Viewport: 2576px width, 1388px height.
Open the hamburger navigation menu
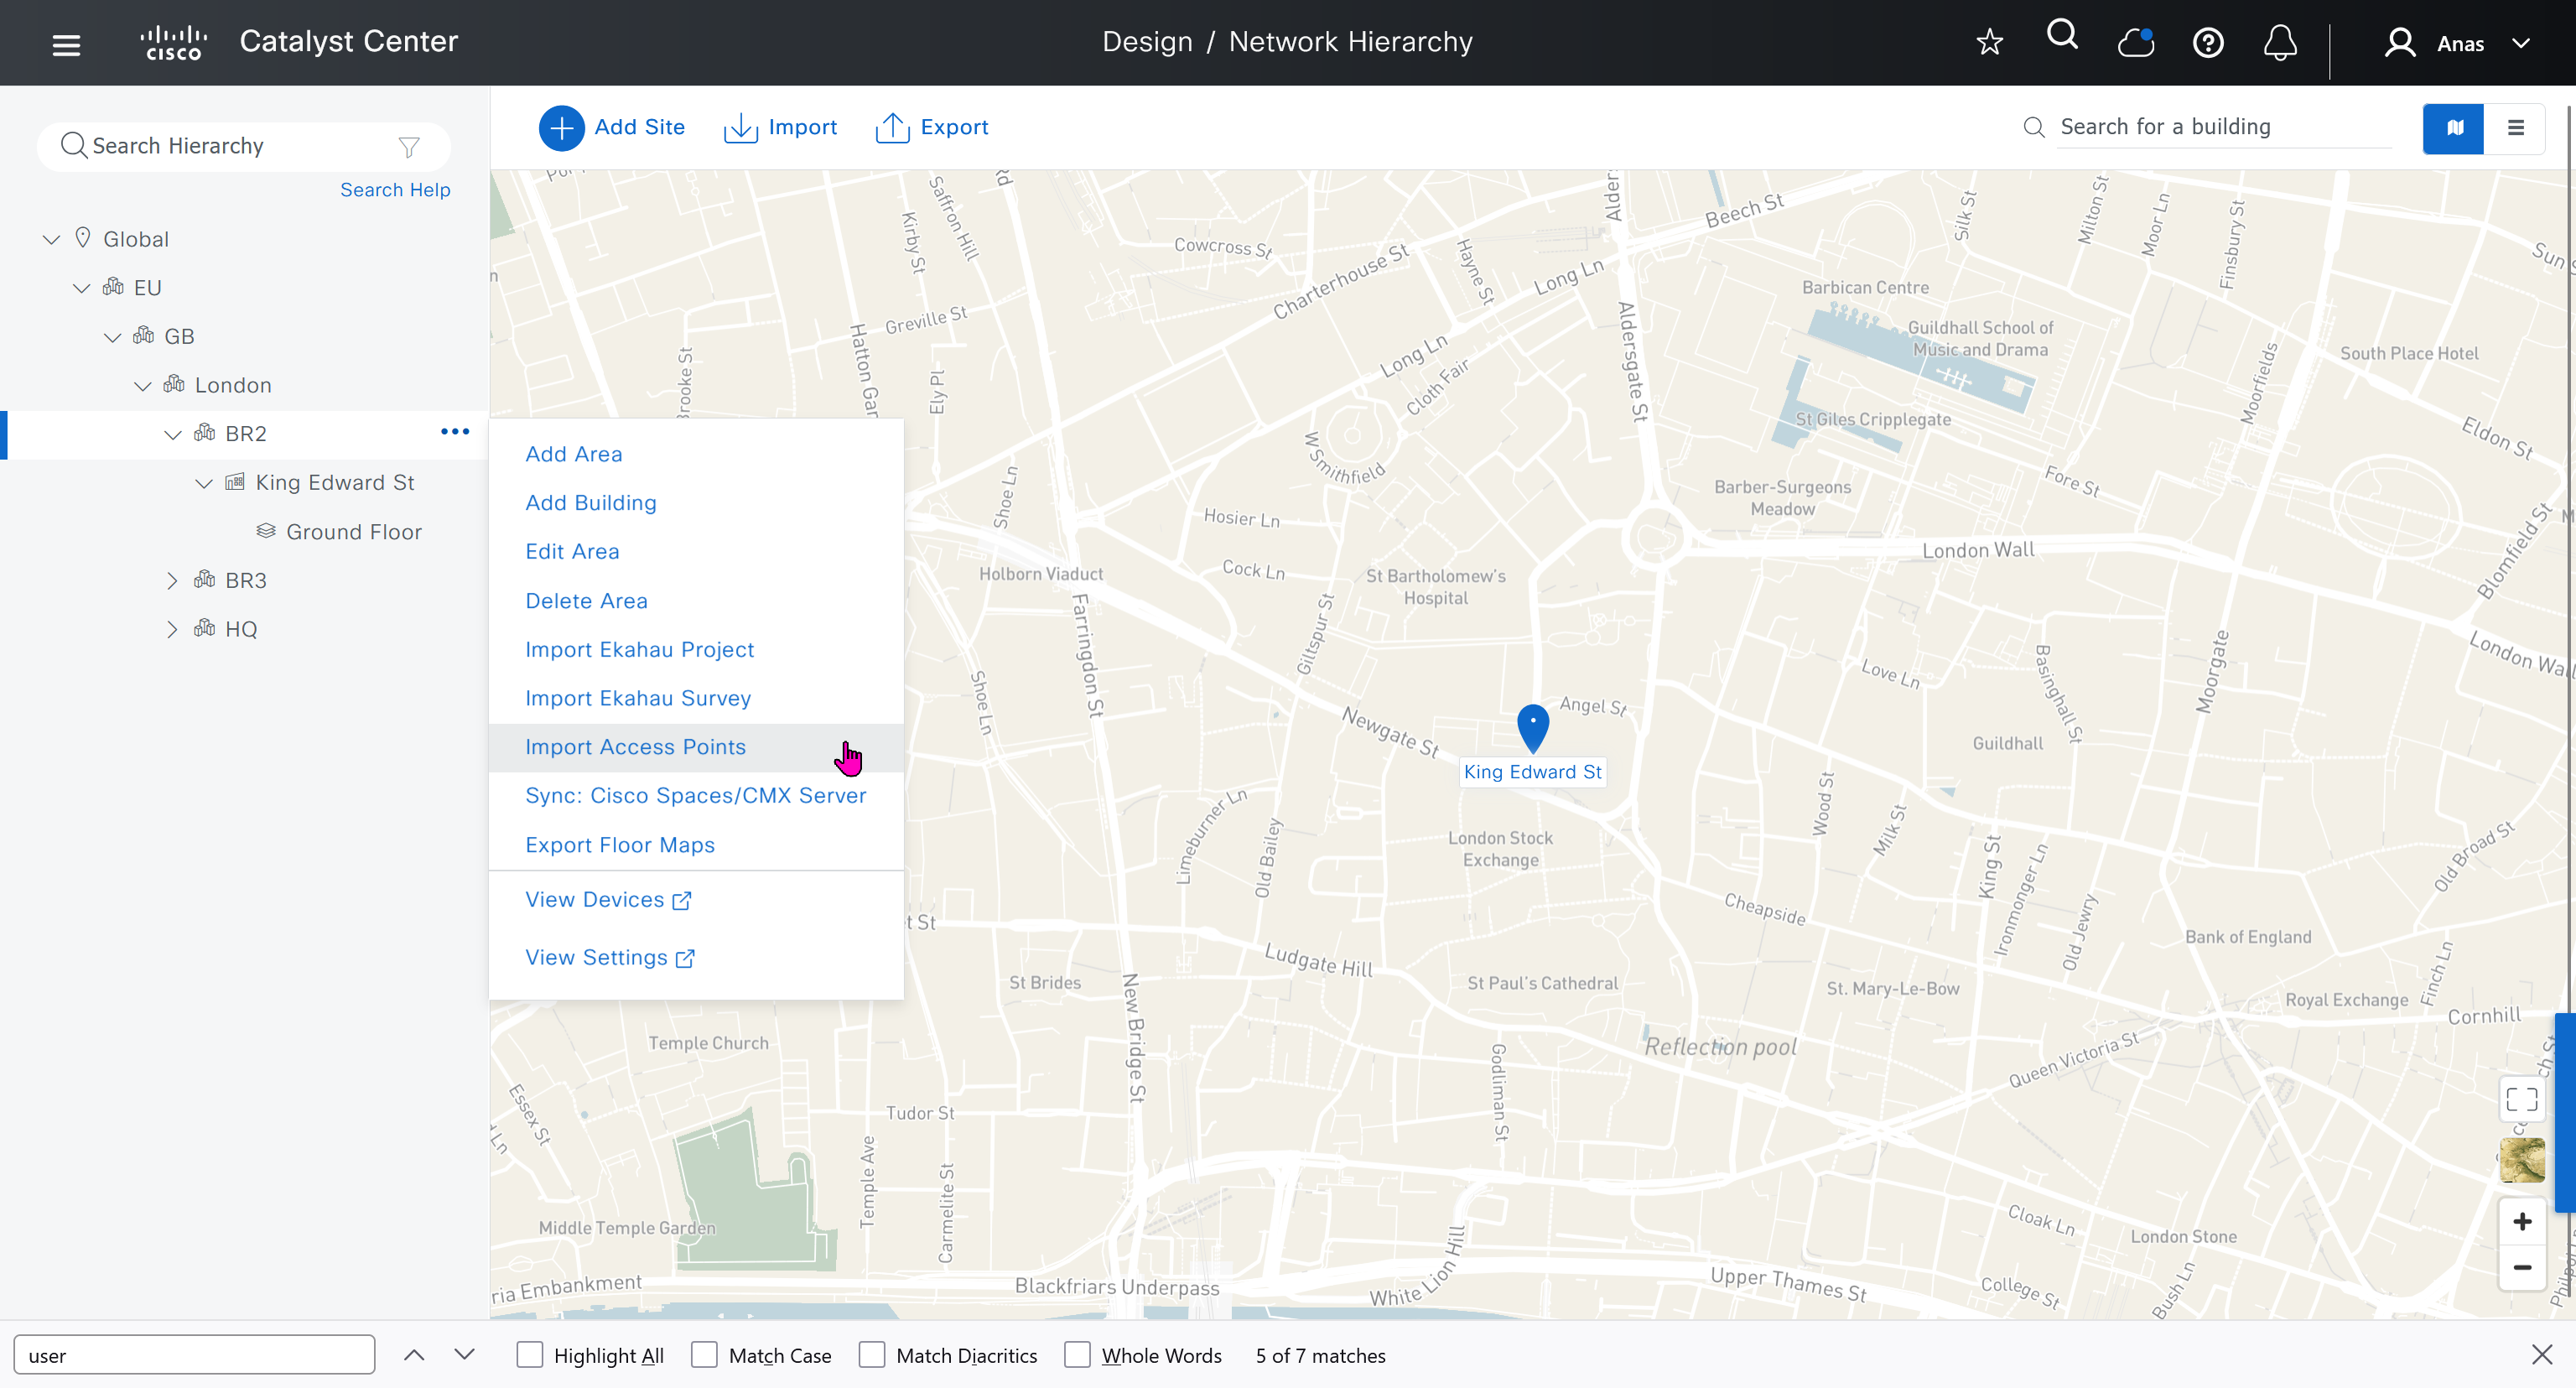click(x=66, y=44)
